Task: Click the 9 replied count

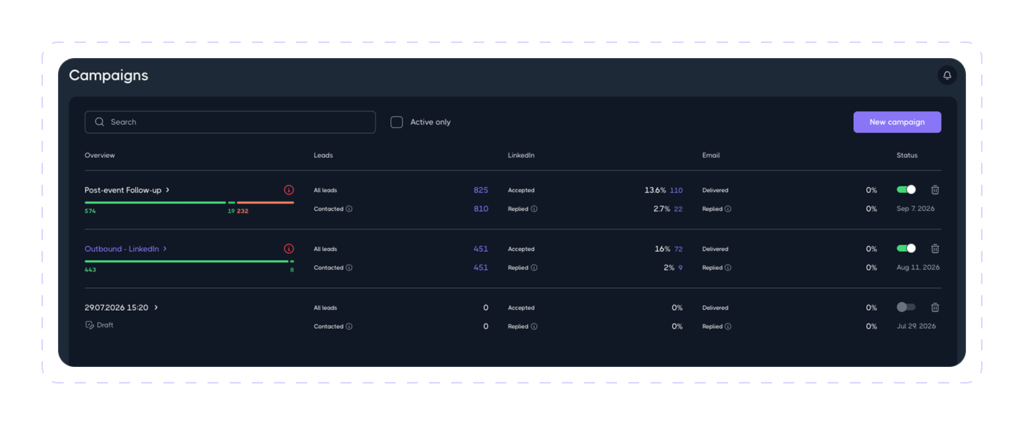Action: 680,268
